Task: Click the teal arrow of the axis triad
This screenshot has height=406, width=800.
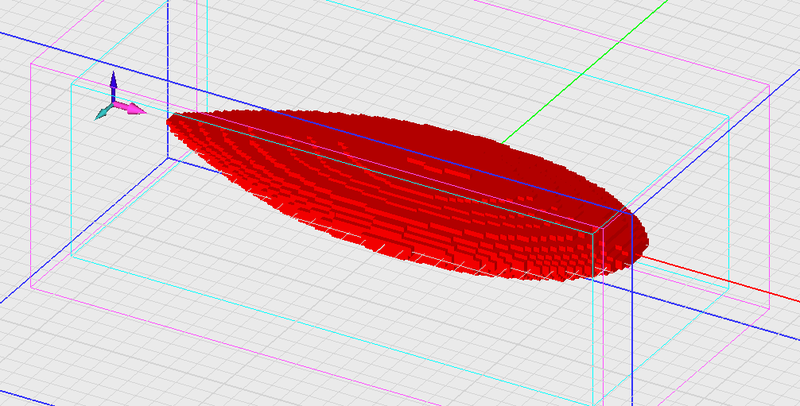Action: click(x=103, y=113)
